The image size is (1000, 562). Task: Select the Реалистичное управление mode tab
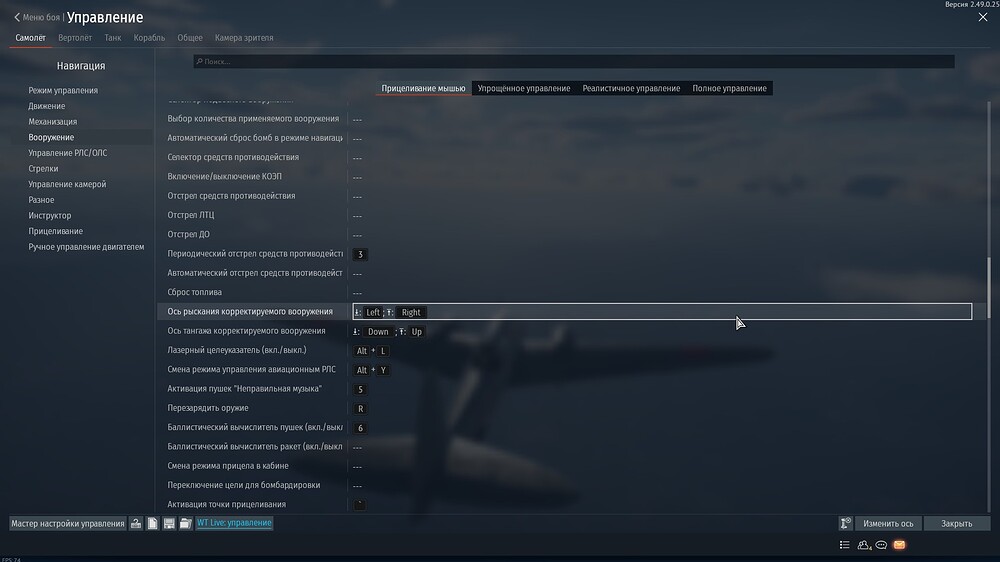pyautogui.click(x=631, y=88)
